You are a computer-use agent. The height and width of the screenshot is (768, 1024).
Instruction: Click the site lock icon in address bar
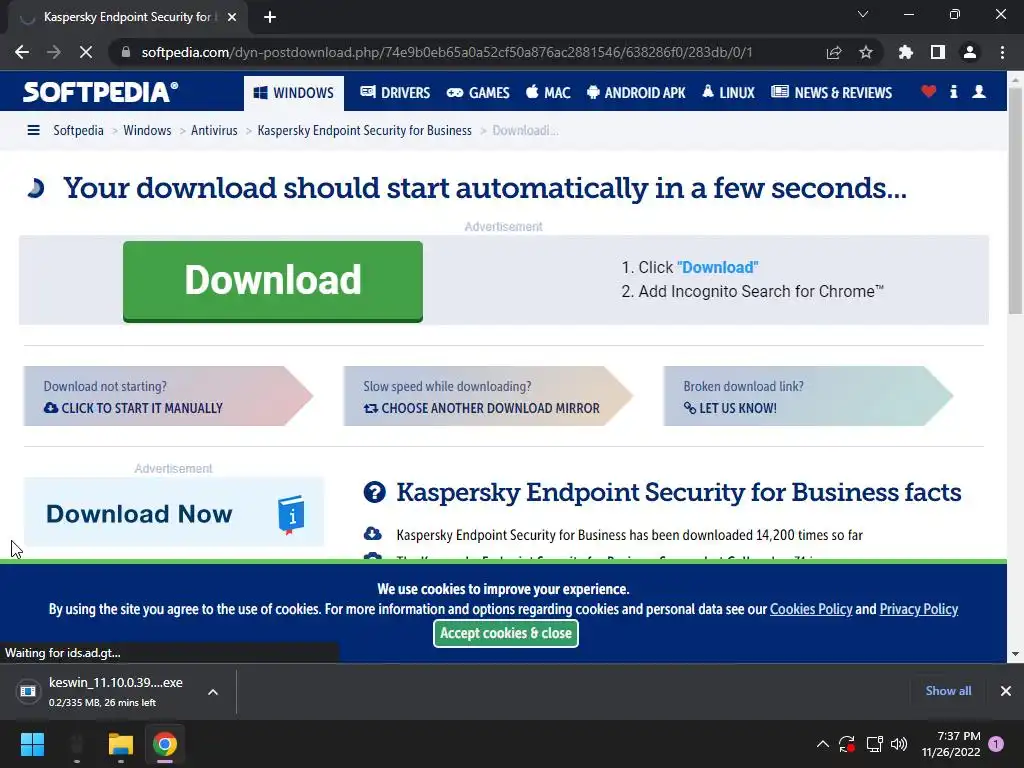click(126, 52)
